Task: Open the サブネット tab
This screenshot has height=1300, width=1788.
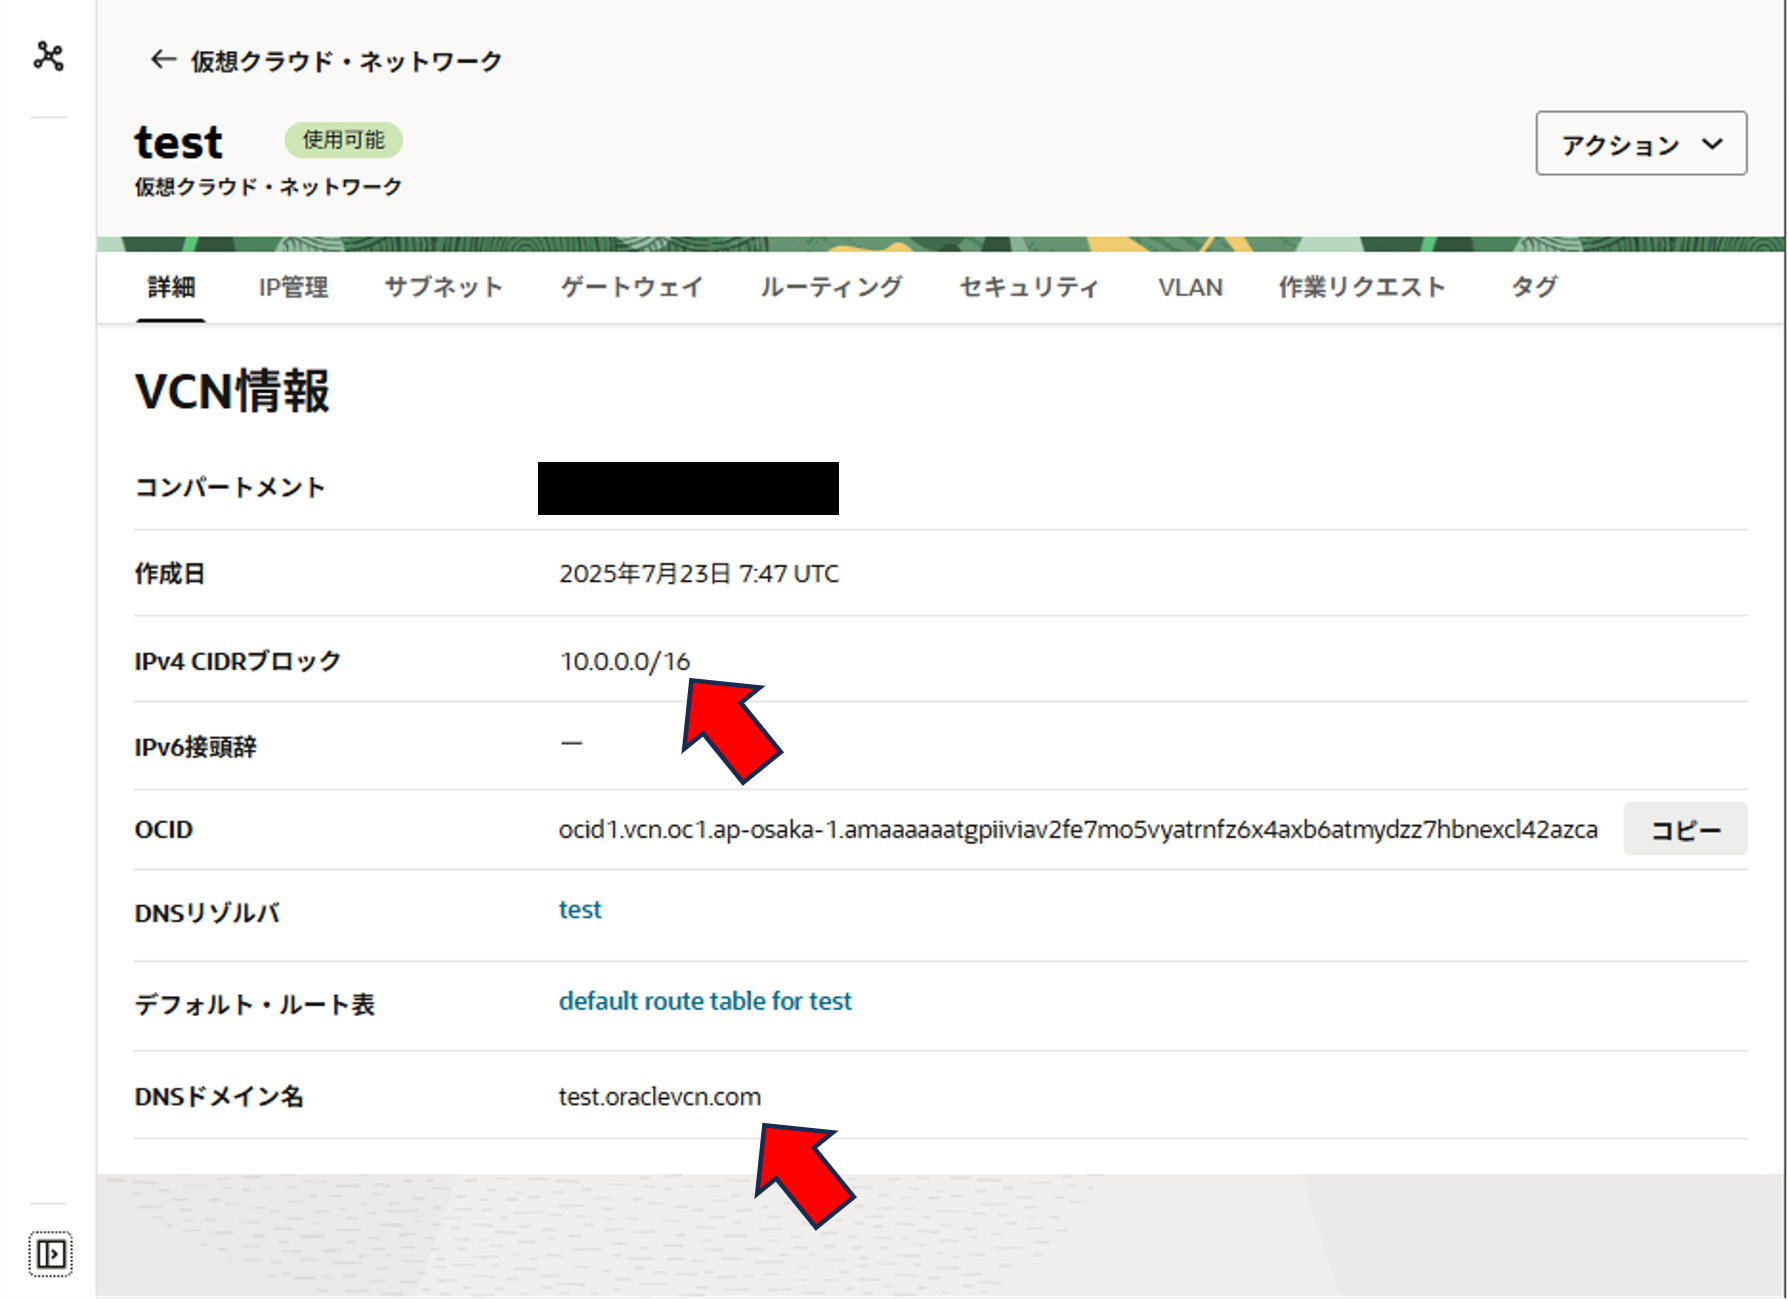Action: [x=443, y=288]
